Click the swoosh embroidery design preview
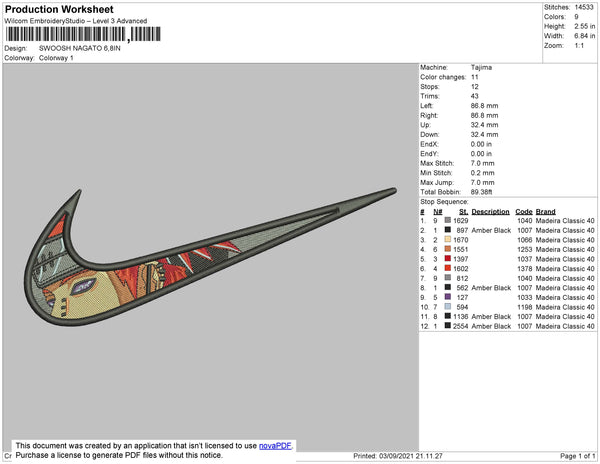 pyautogui.click(x=210, y=257)
